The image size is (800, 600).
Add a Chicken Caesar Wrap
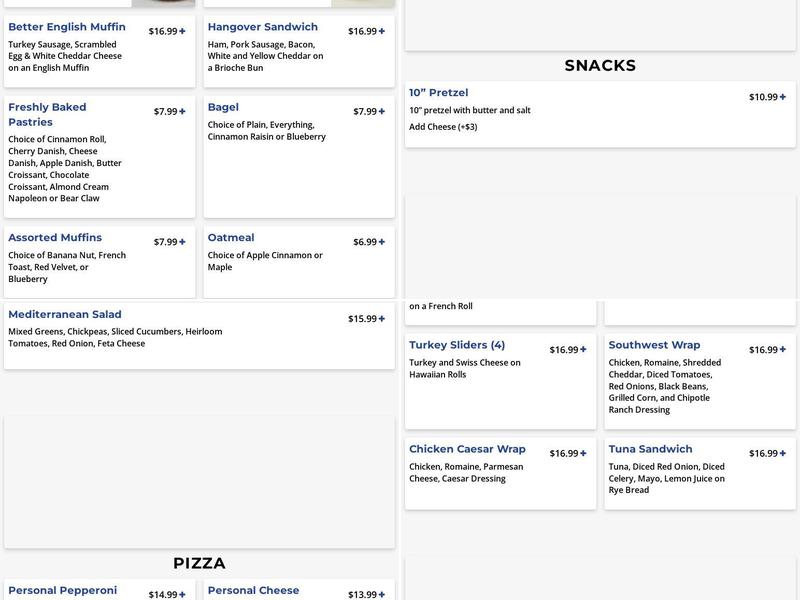click(x=585, y=451)
